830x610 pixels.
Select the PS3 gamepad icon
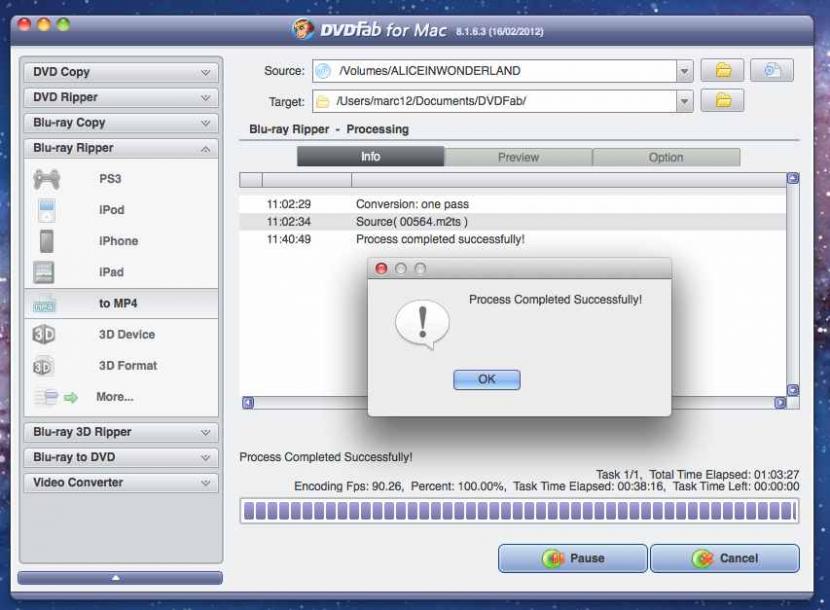coord(47,179)
